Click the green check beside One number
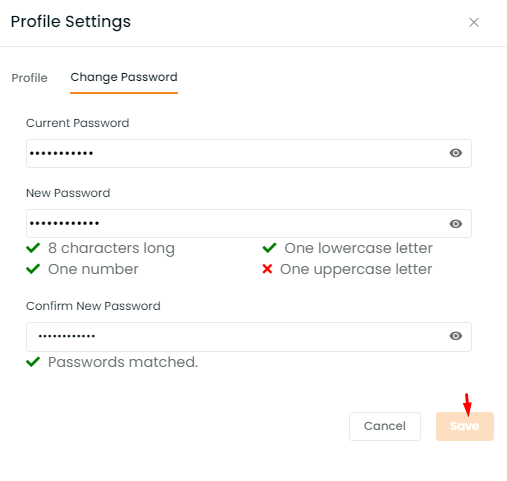This screenshot has height=481, width=507. 33,269
